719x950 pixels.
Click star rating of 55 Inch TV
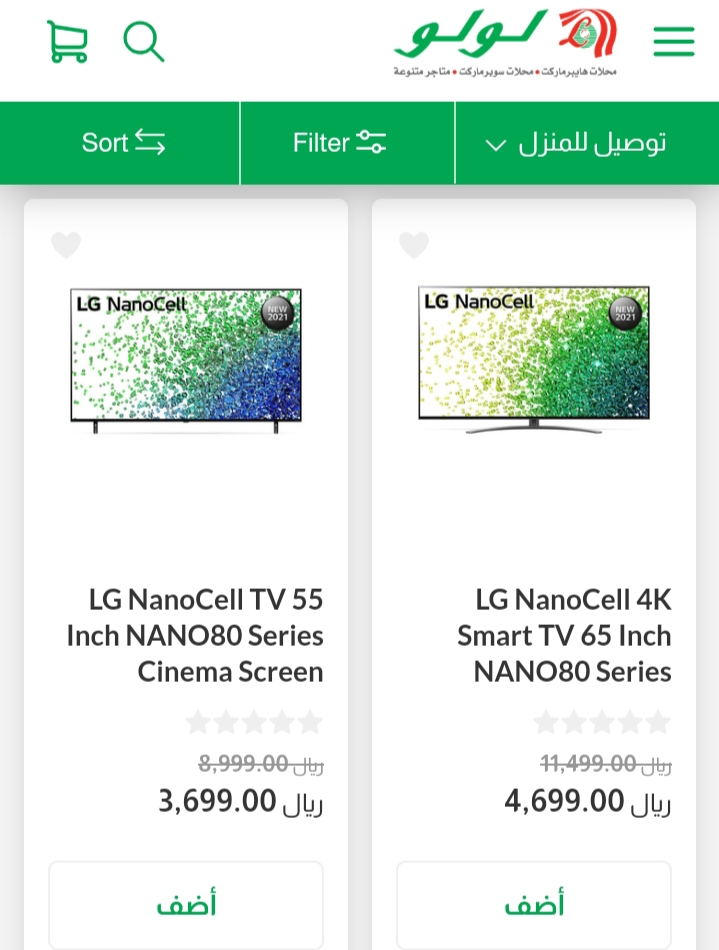click(254, 722)
